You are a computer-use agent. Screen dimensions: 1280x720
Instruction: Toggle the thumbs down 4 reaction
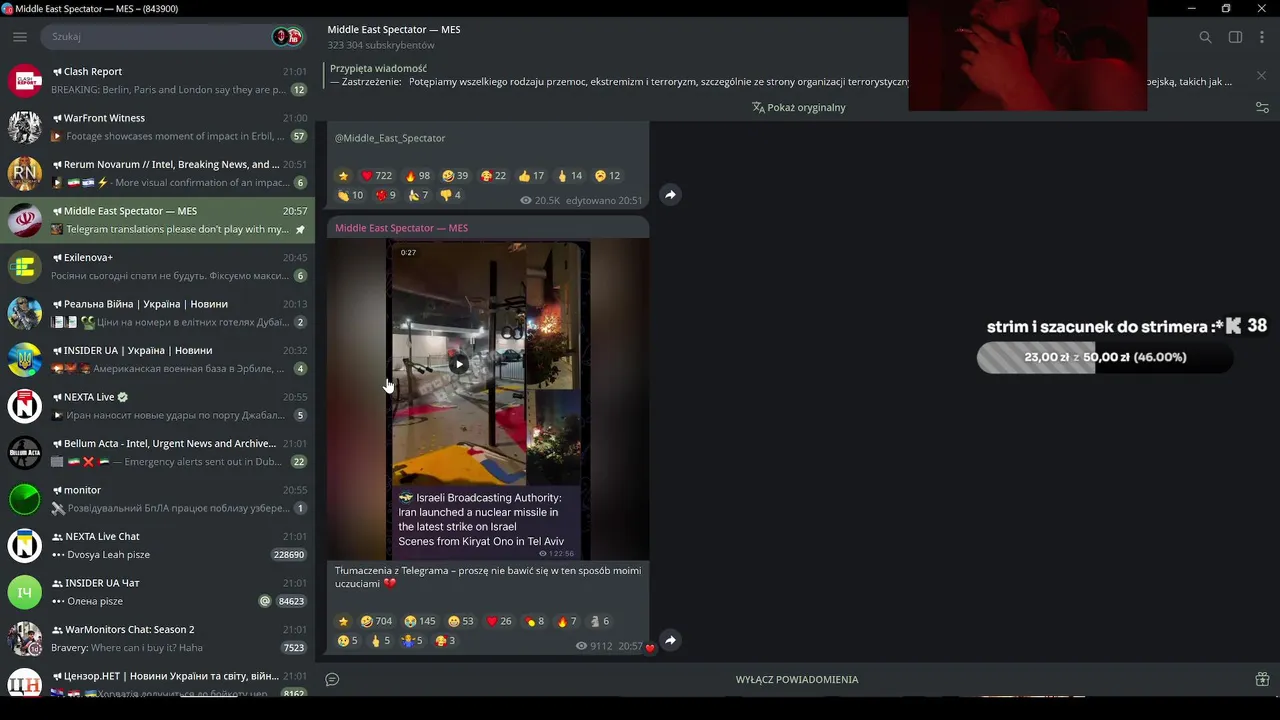coord(450,195)
